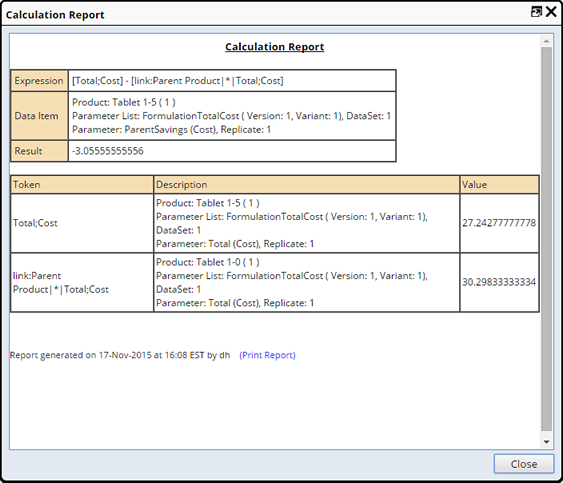This screenshot has height=483, width=563.
Task: Click the scrollbar down arrow
Action: 546,442
